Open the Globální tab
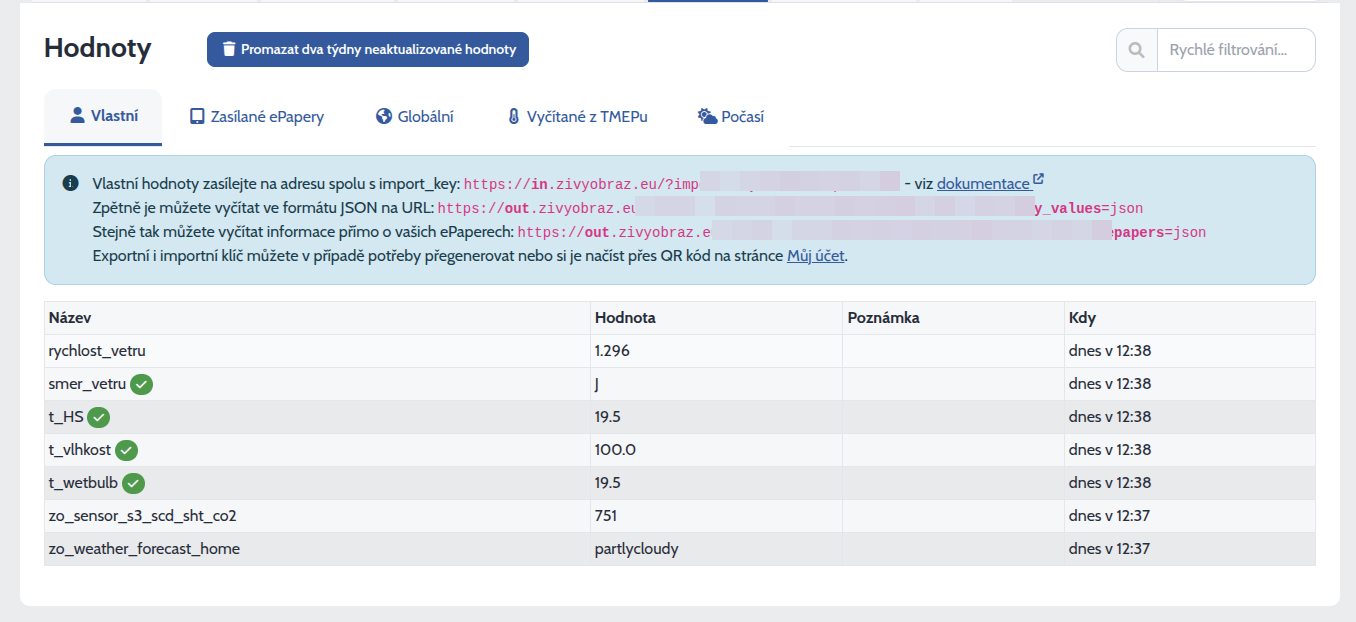Image resolution: width=1356 pixels, height=622 pixels. tap(415, 117)
